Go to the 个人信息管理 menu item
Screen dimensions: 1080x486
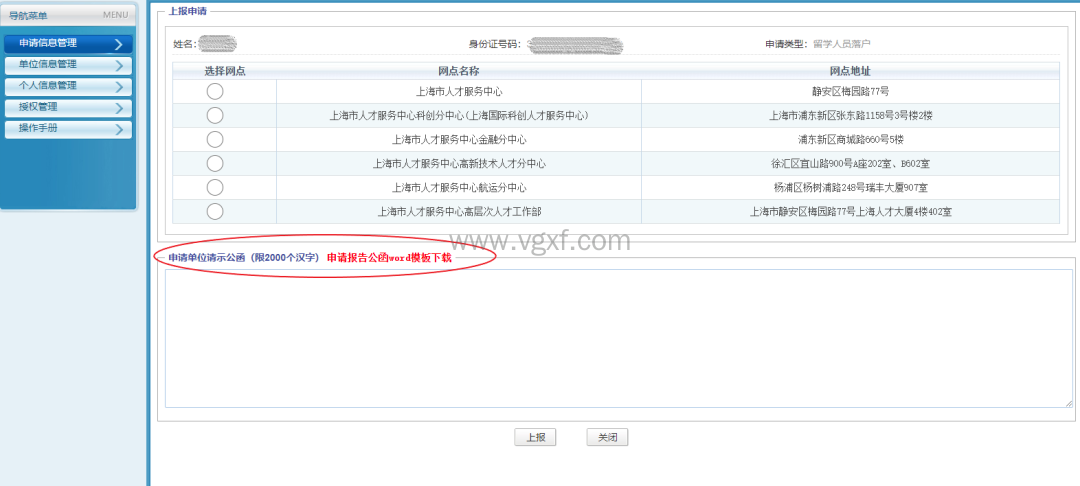pos(48,86)
